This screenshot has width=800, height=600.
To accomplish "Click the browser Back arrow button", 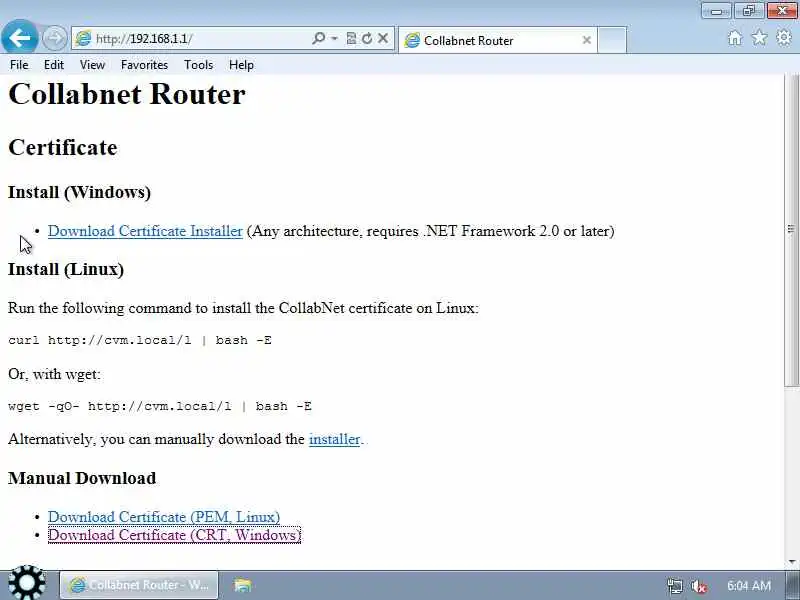I will (x=20, y=37).
